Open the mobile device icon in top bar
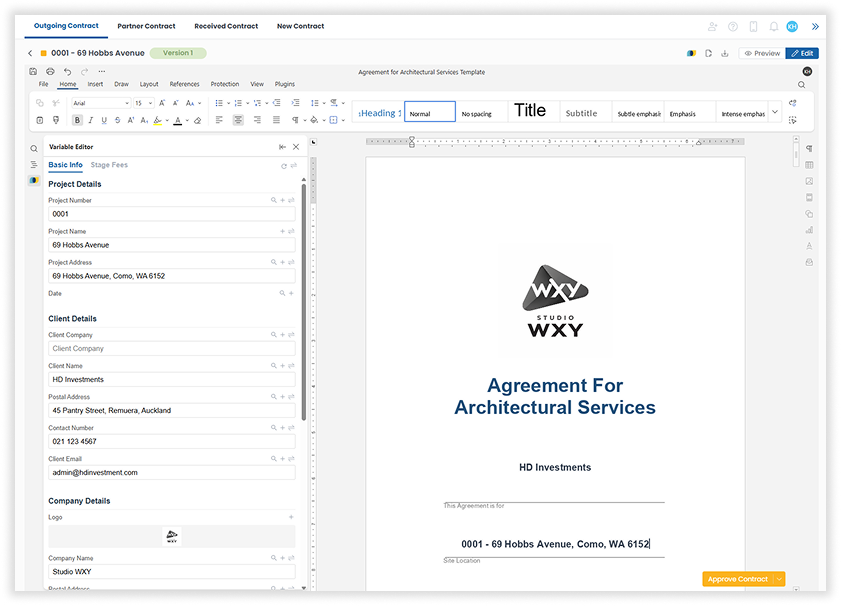841x606 pixels. pos(753,26)
